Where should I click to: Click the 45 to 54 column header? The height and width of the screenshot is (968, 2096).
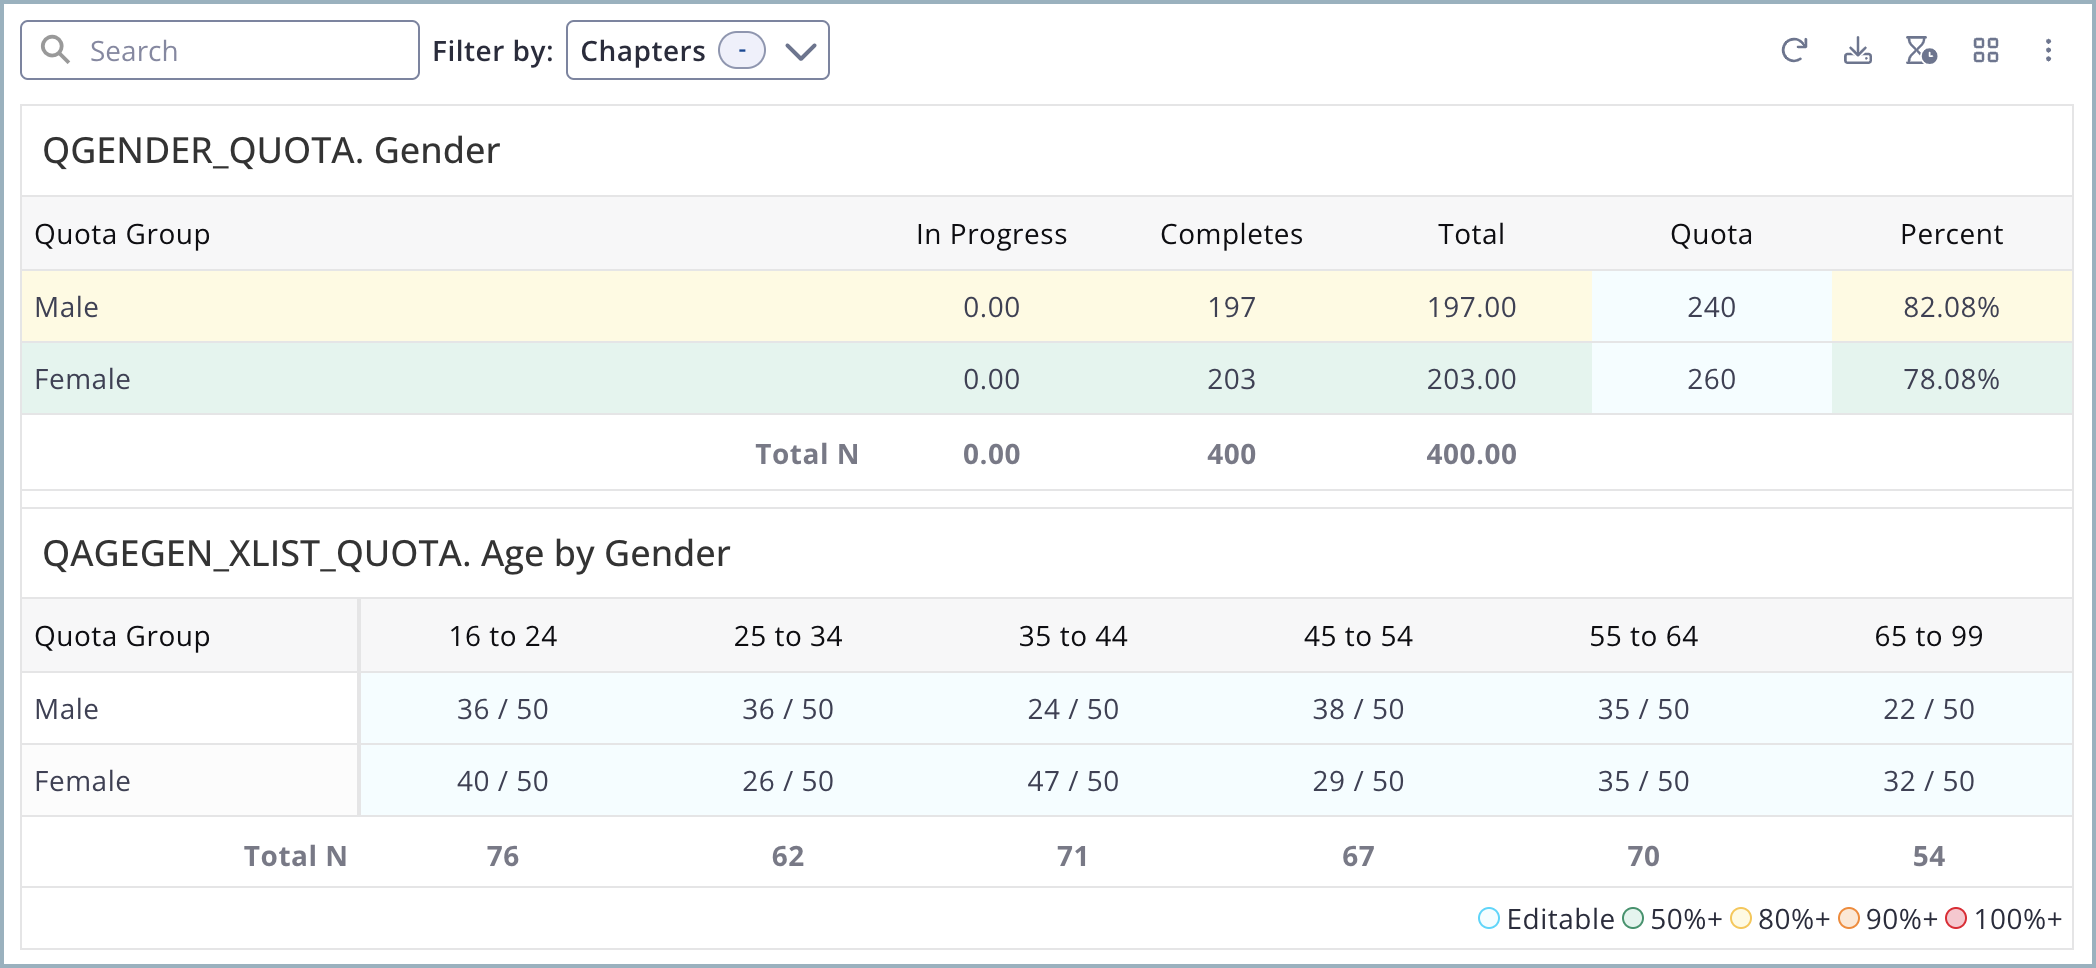pos(1357,636)
